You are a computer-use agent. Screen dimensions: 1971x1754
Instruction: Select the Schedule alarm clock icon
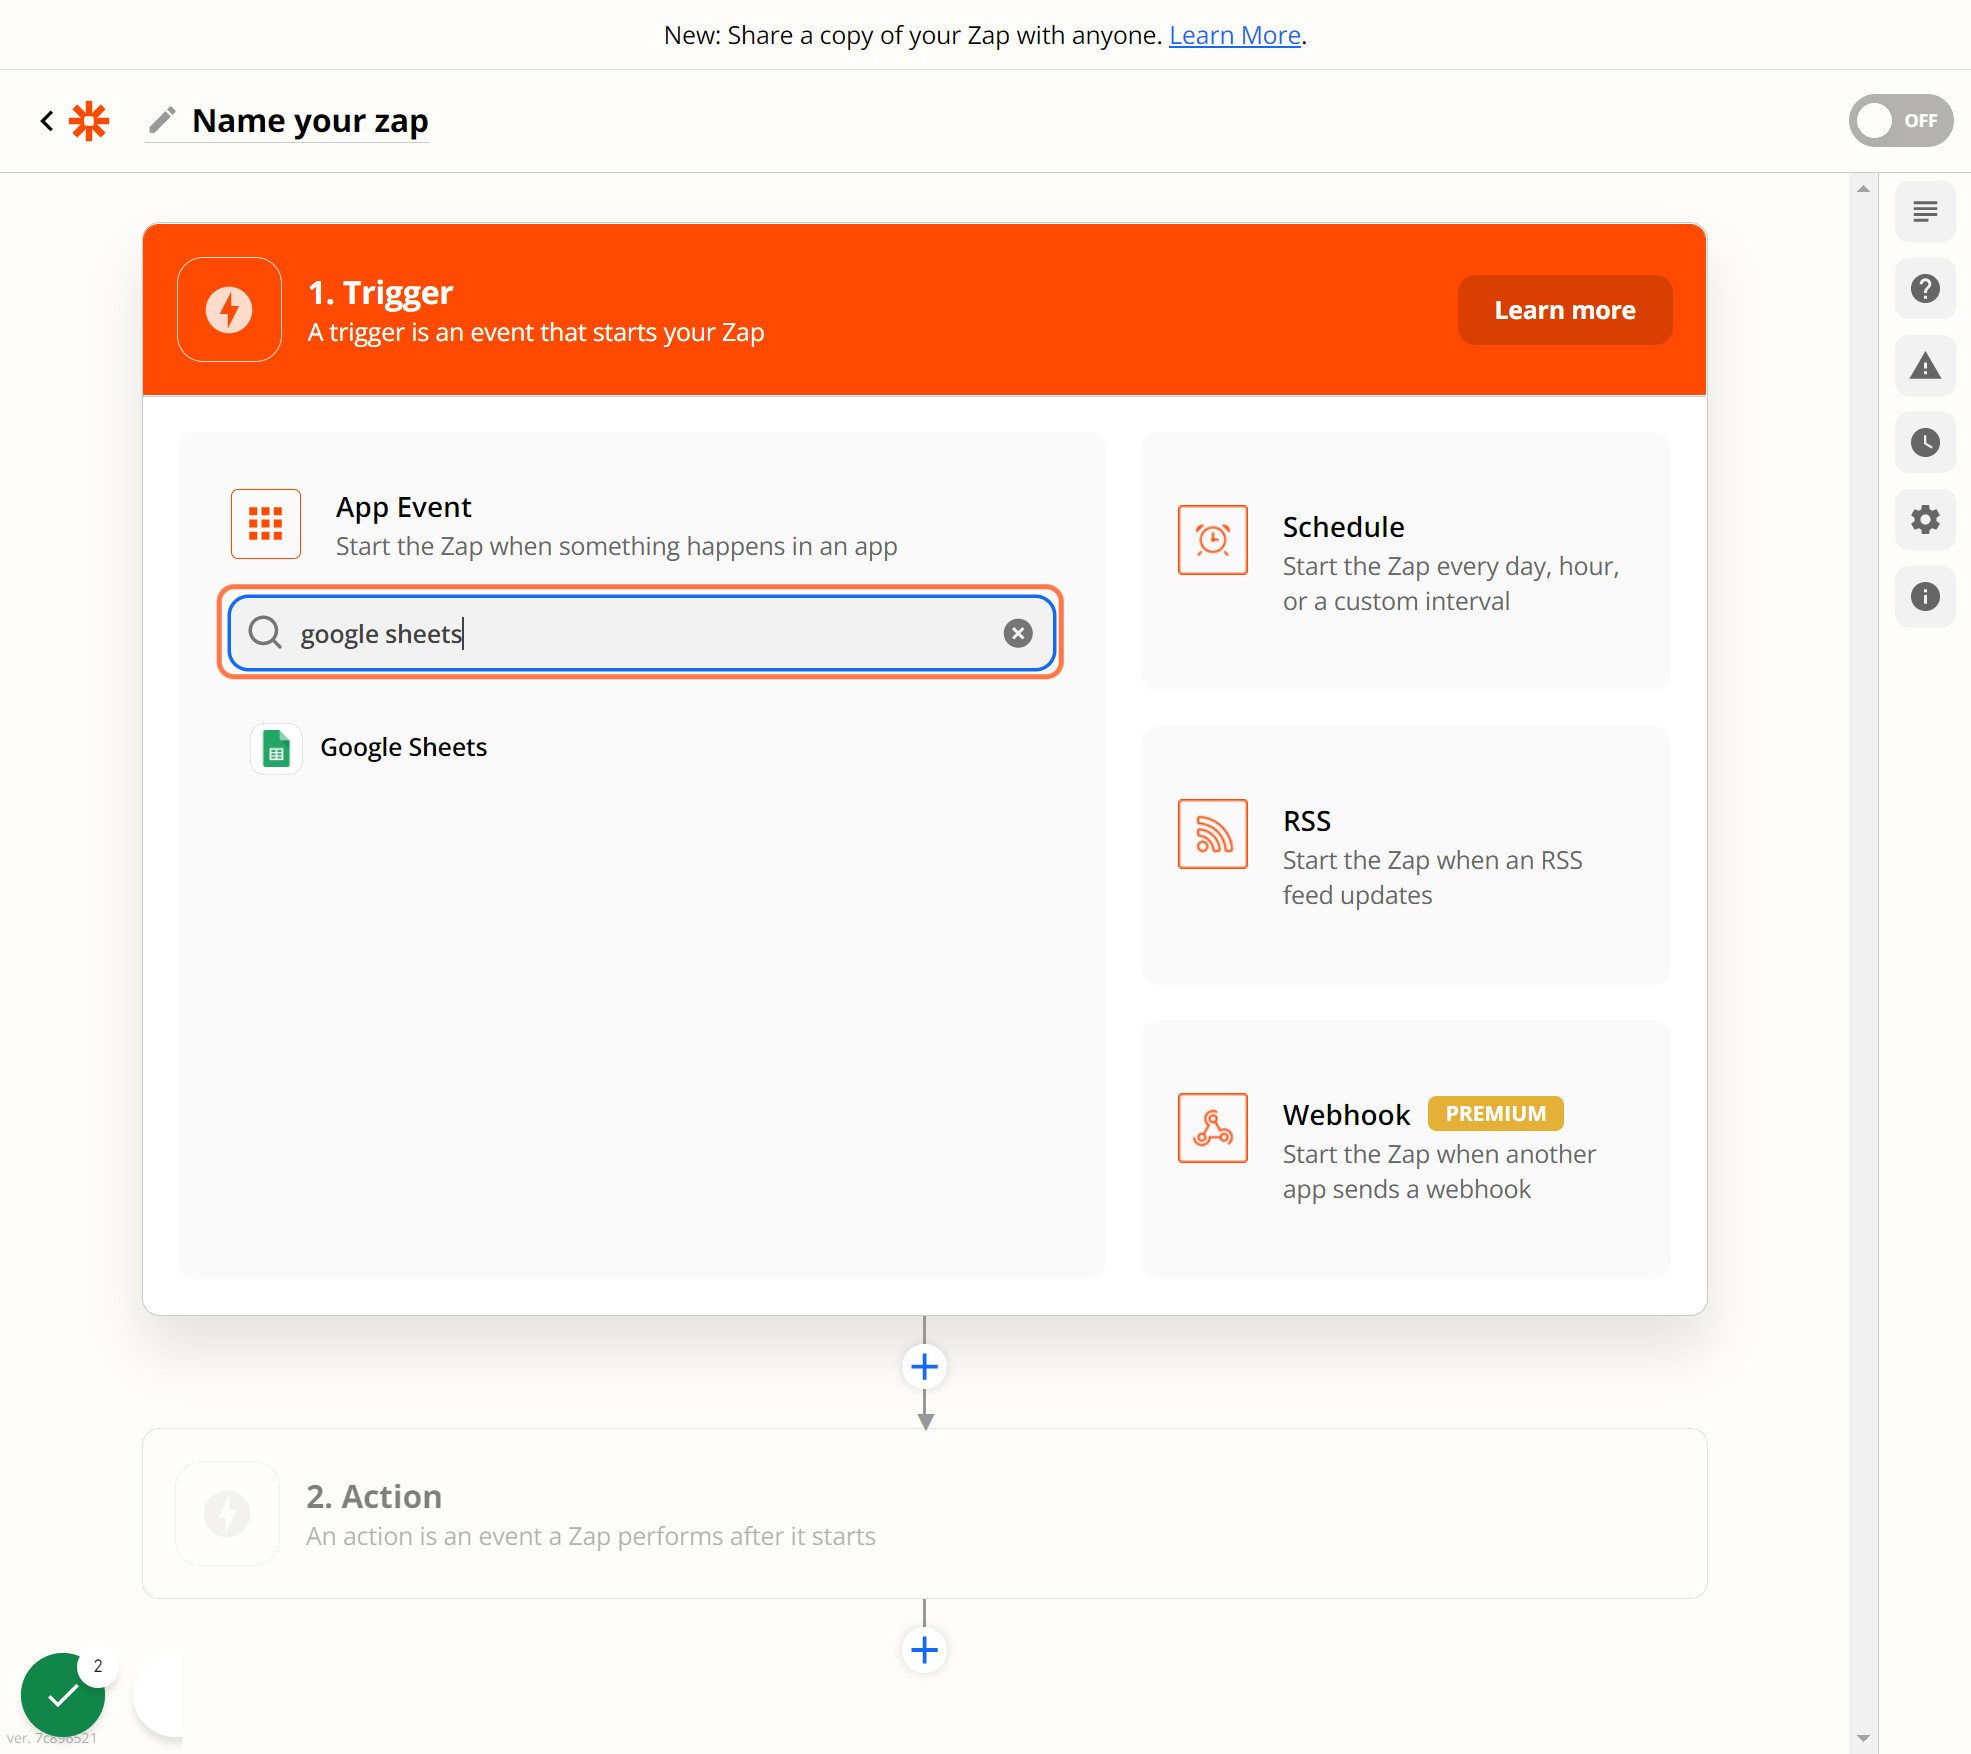coord(1212,540)
